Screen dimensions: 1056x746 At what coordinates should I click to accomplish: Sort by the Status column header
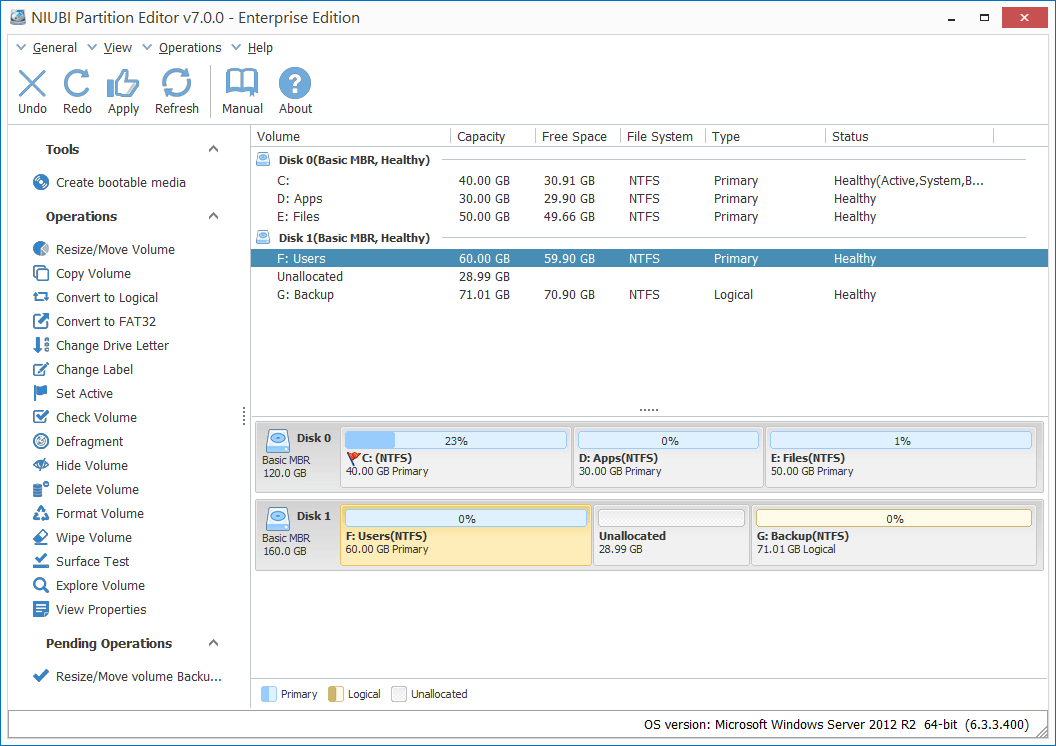tap(909, 136)
